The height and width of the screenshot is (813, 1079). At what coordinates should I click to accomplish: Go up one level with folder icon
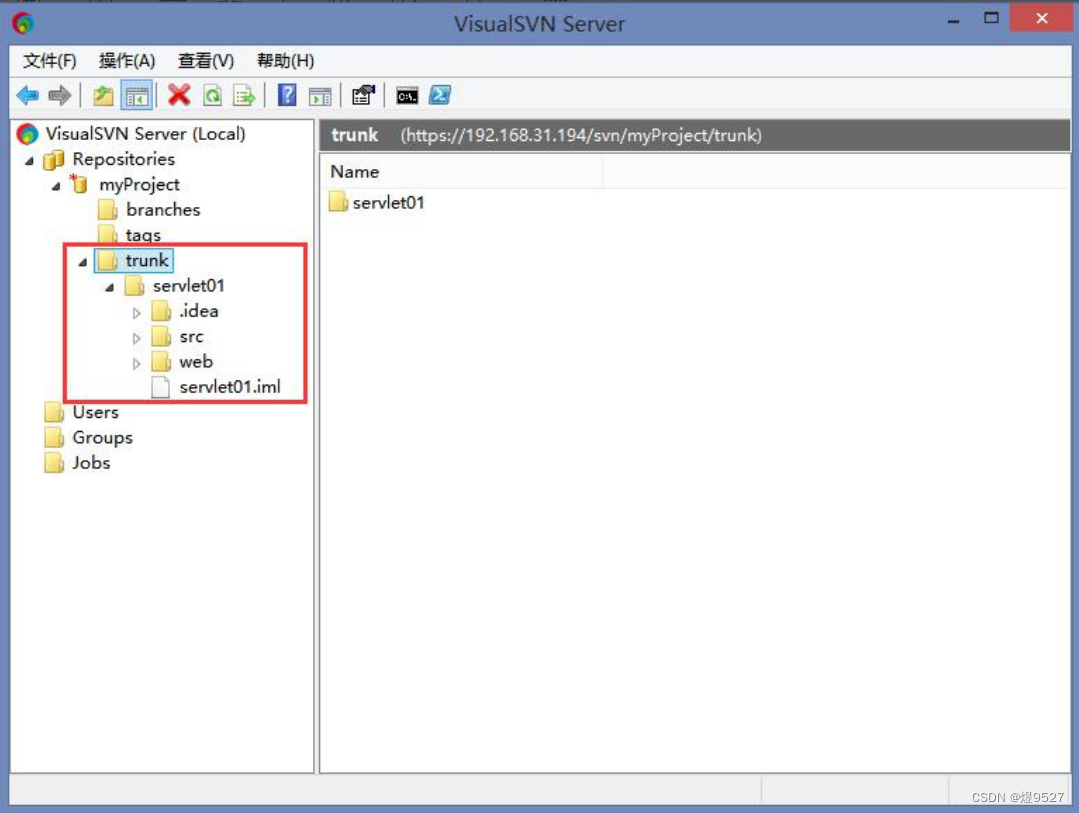point(103,95)
